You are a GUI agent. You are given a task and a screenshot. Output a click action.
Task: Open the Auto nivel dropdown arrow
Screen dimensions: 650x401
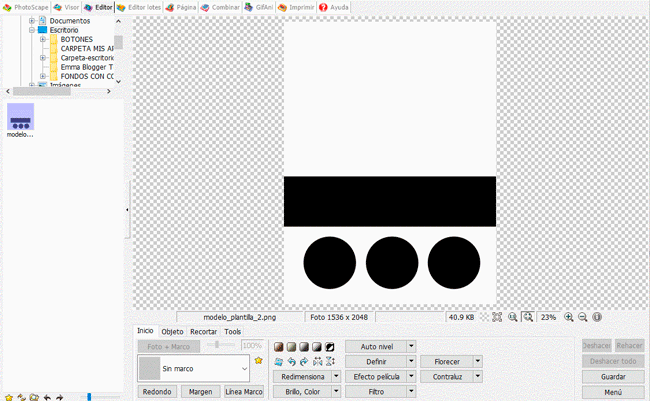tap(411, 346)
